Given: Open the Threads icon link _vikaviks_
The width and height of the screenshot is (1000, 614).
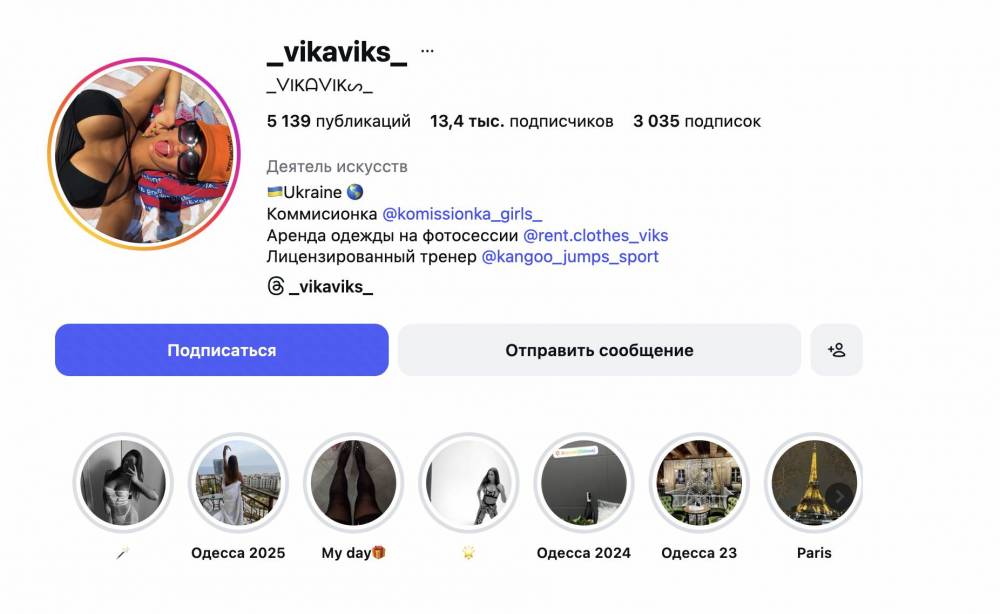Looking at the screenshot, I should click(320, 286).
